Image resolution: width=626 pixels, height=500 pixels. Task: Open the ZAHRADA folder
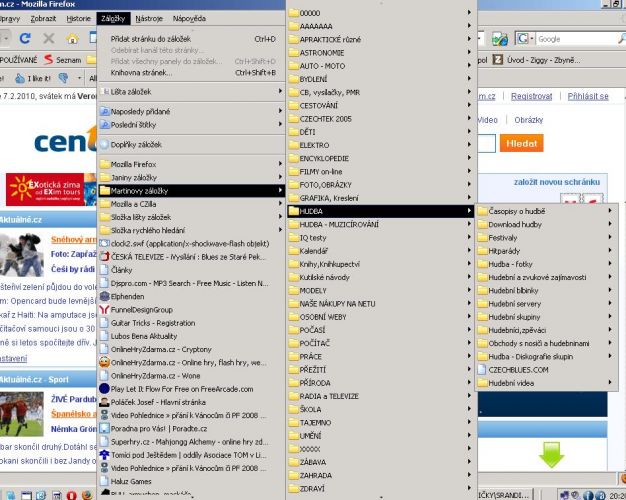380,475
